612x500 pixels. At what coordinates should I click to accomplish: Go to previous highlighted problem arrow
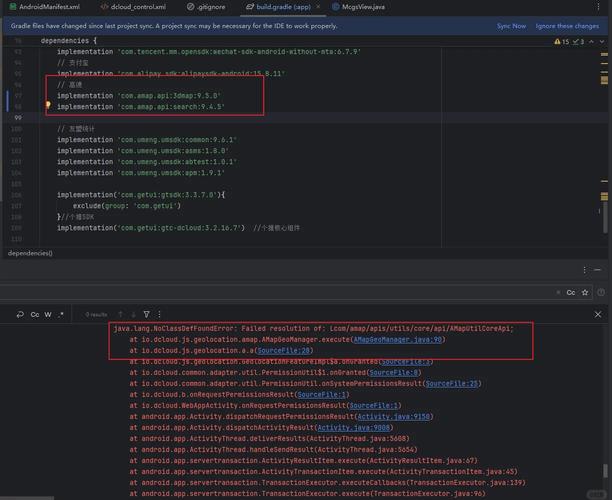click(591, 42)
